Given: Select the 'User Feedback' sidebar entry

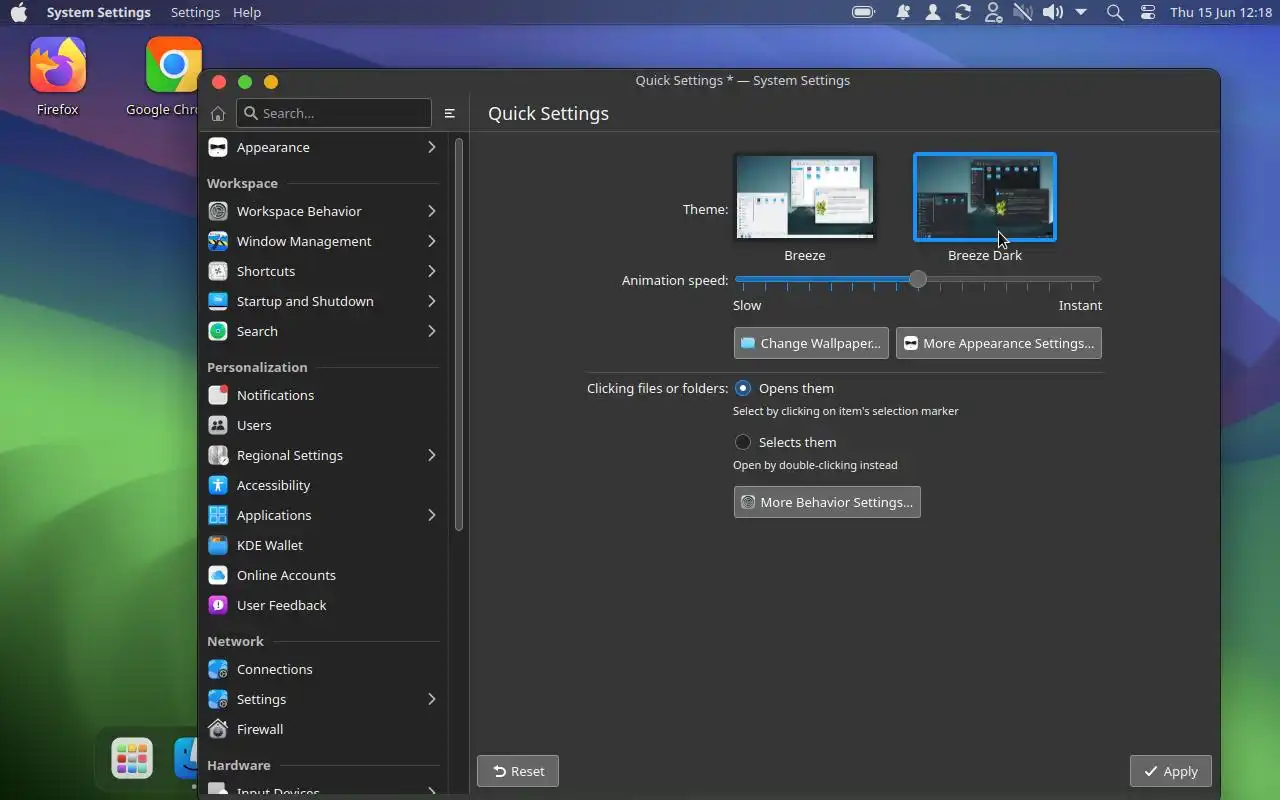Looking at the screenshot, I should [322, 605].
